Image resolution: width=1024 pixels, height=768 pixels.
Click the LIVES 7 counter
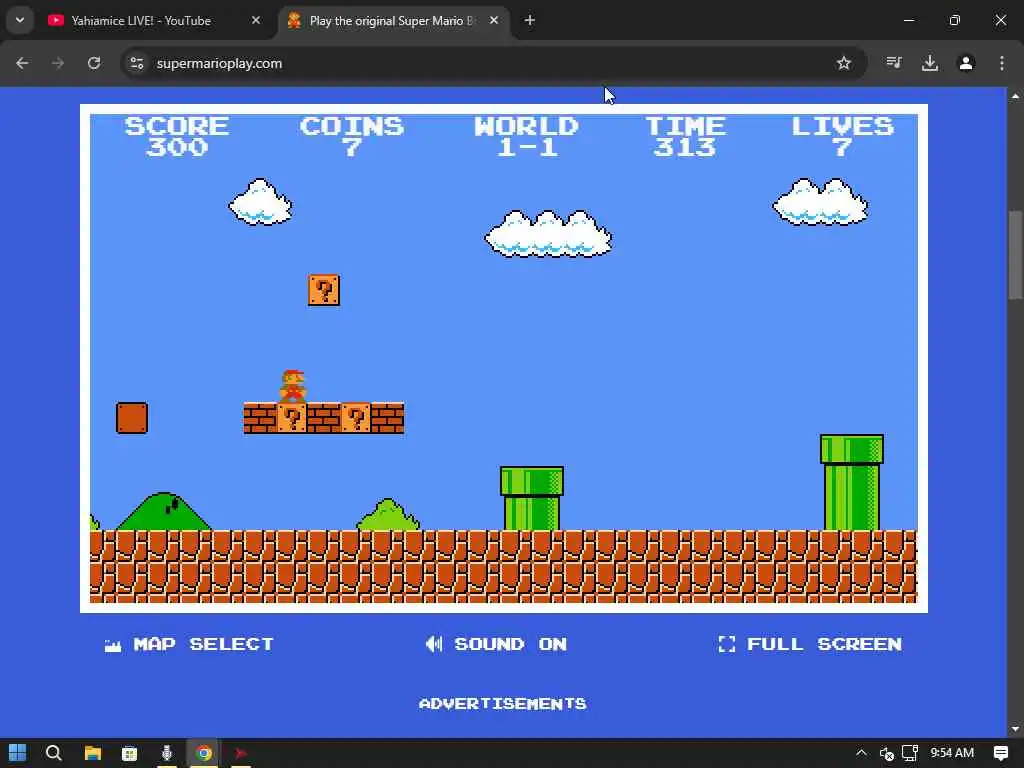coord(842,136)
